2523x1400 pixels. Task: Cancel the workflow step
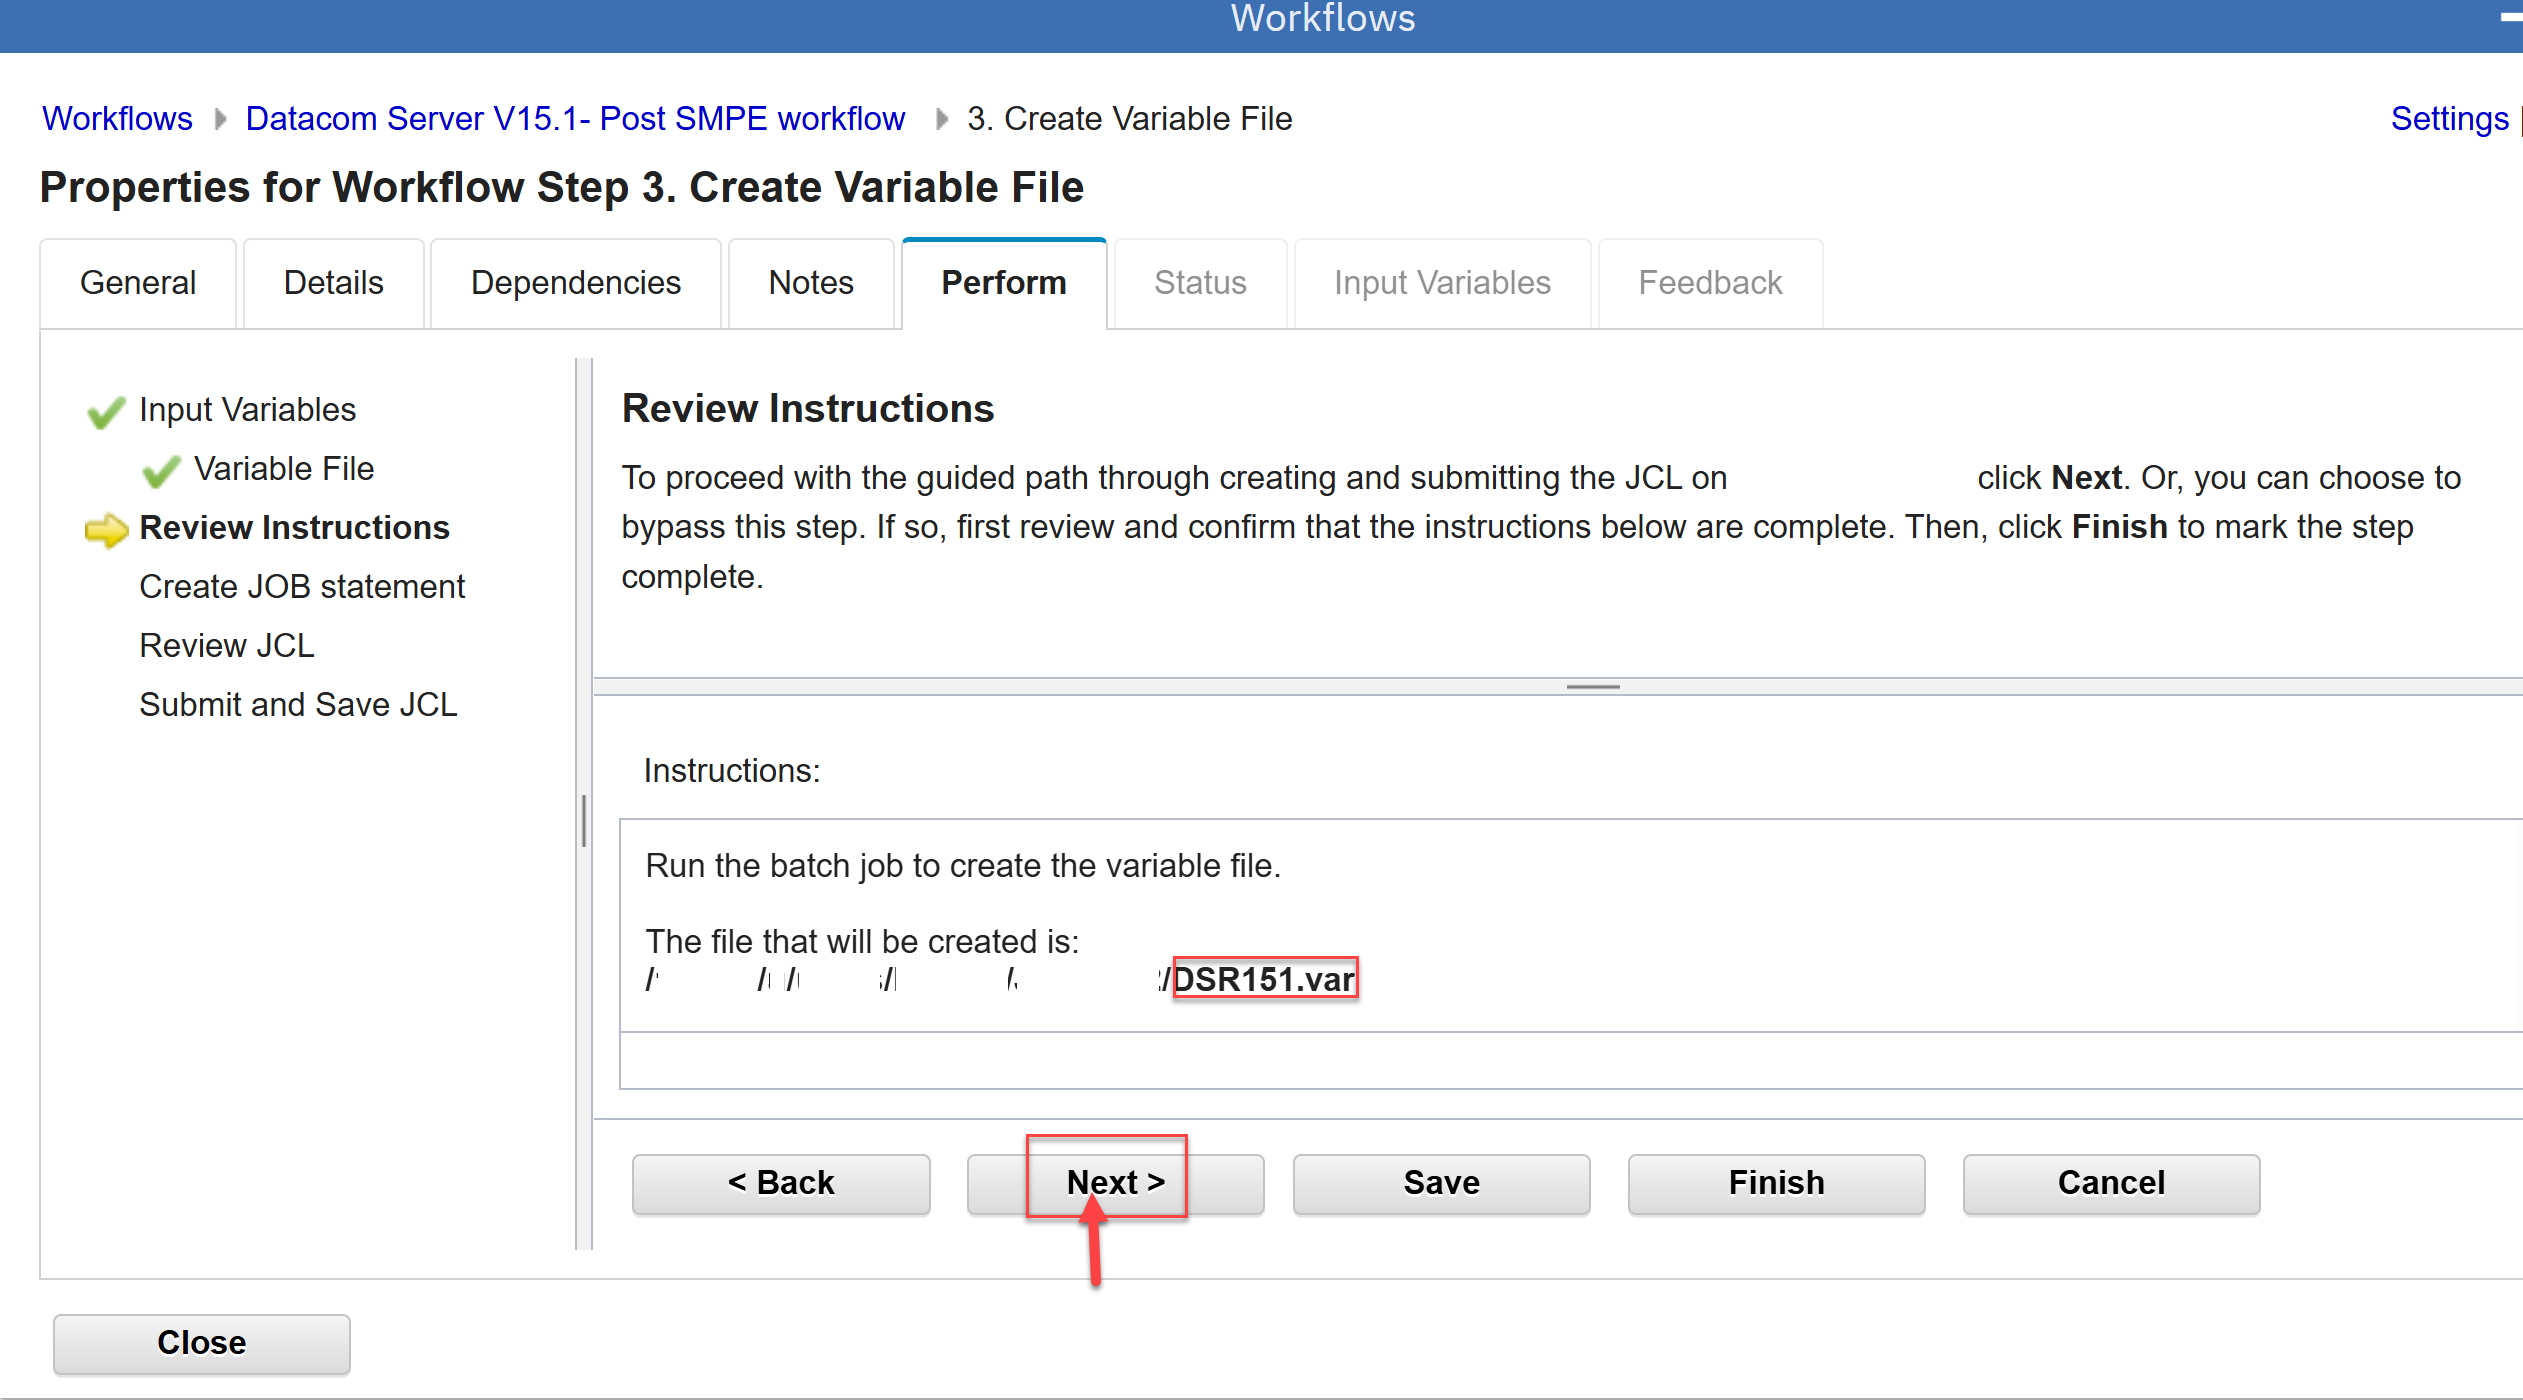(2110, 1183)
